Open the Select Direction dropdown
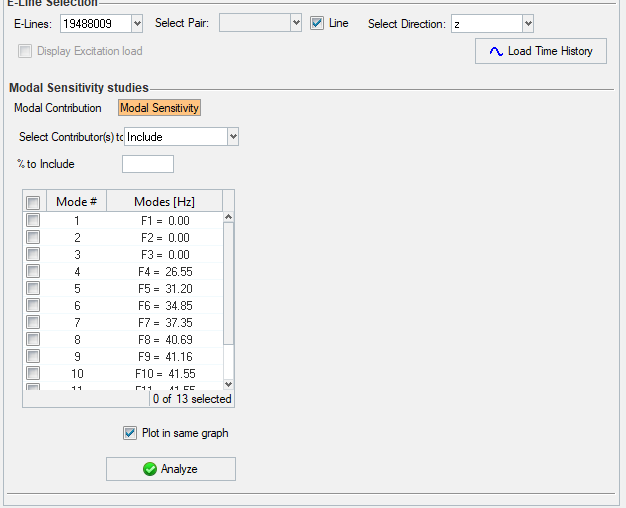 click(x=528, y=23)
